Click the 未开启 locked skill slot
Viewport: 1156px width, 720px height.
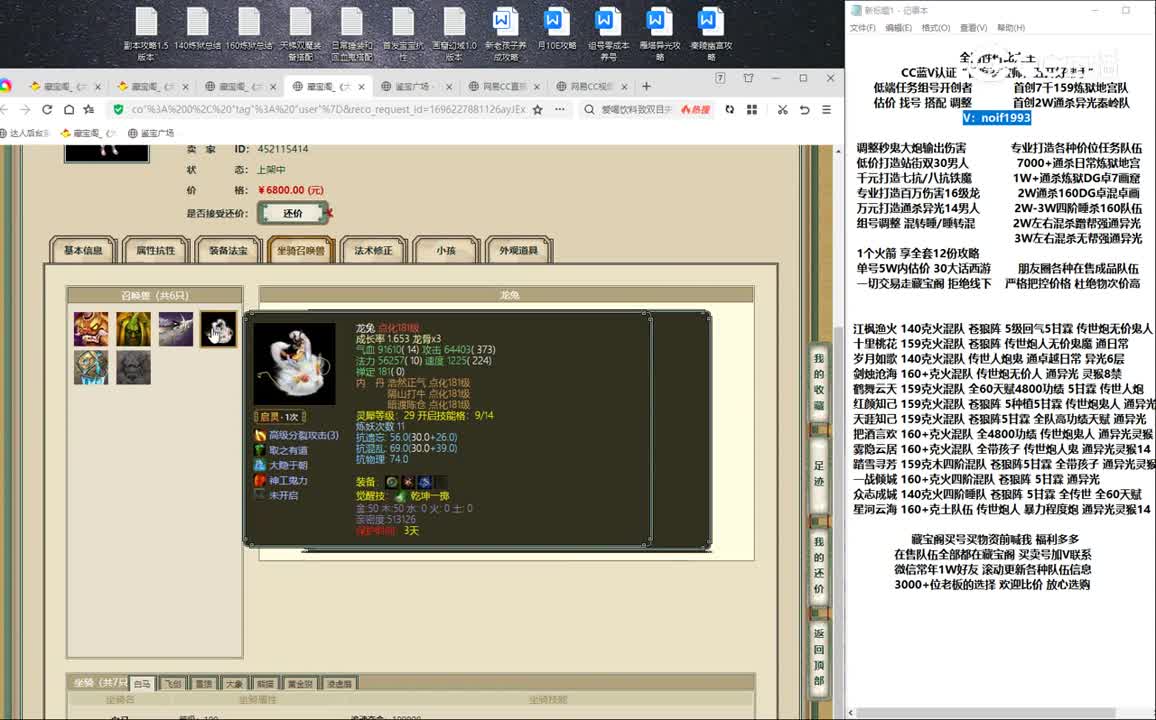(260, 495)
